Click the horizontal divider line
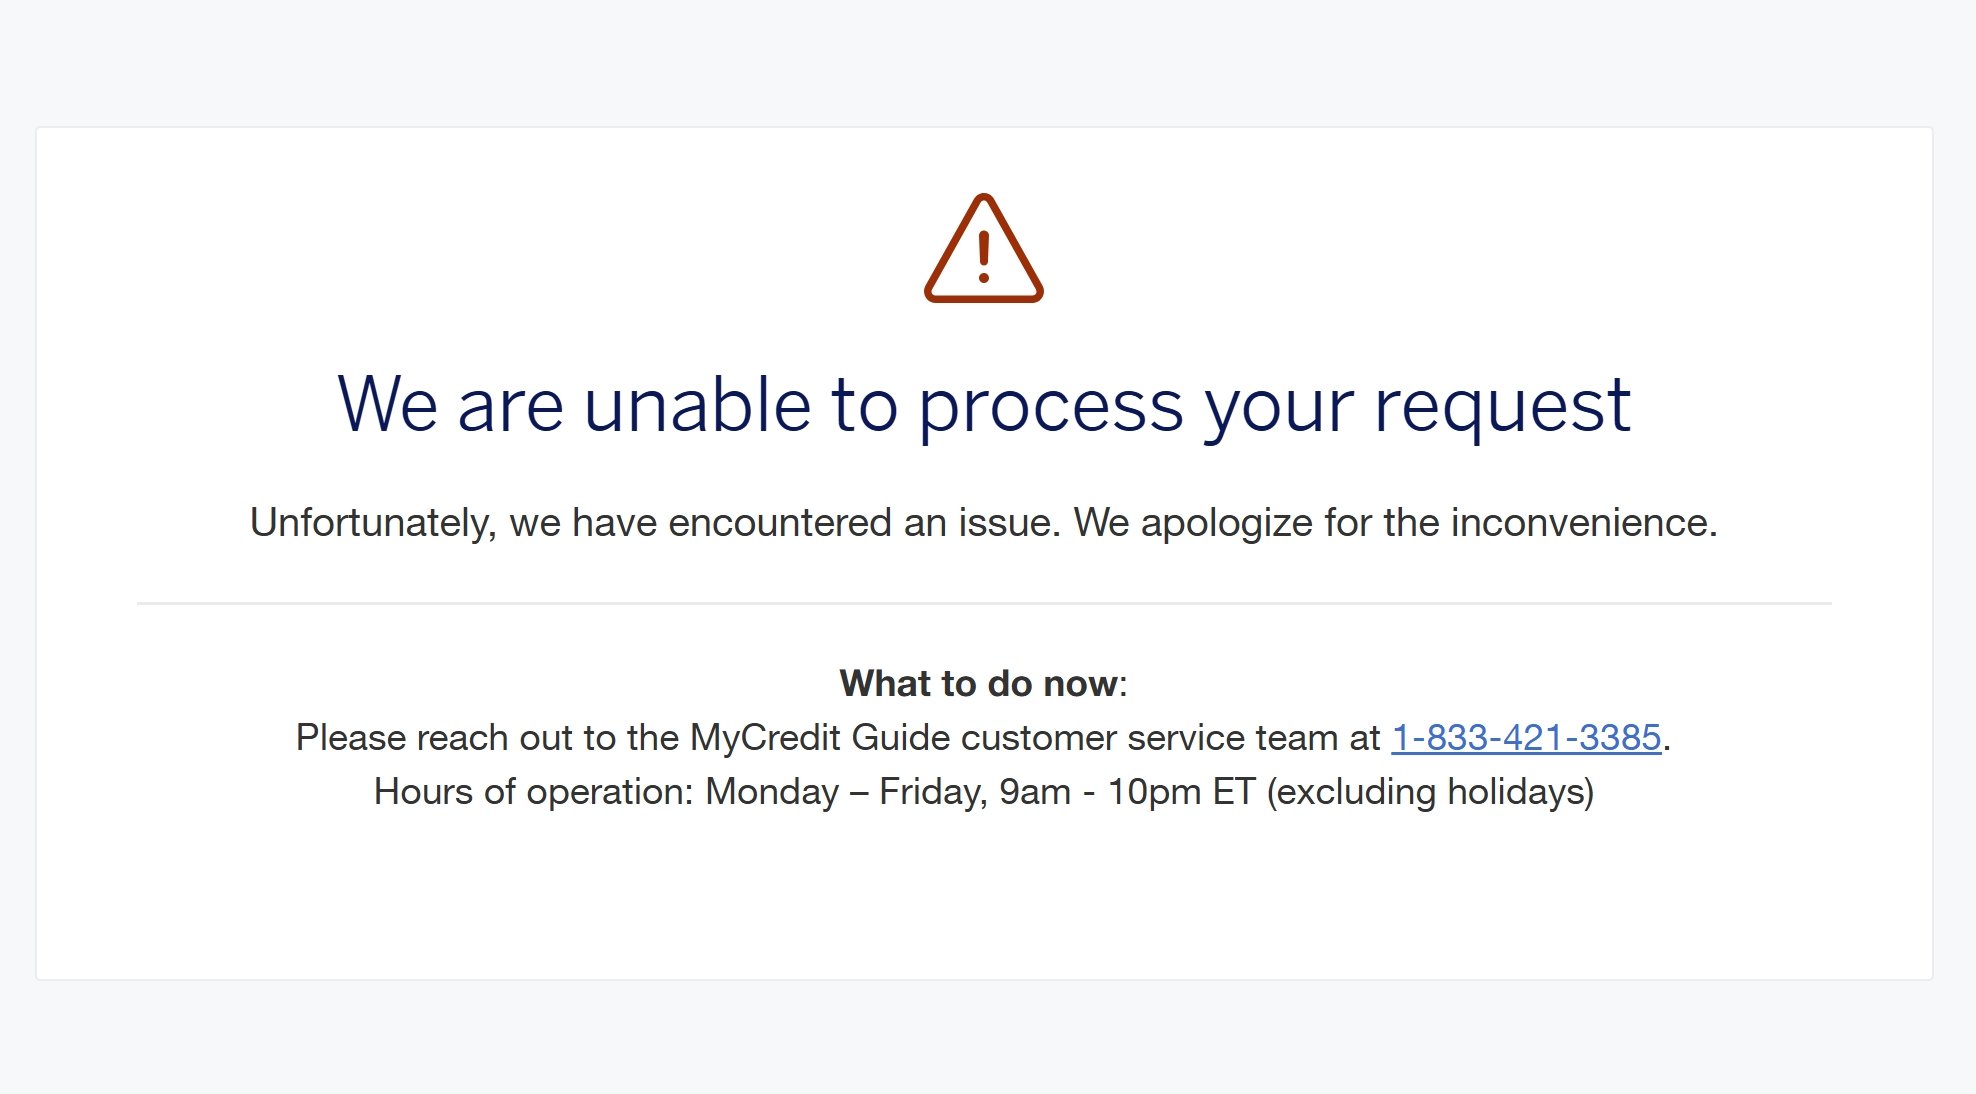 click(x=984, y=603)
